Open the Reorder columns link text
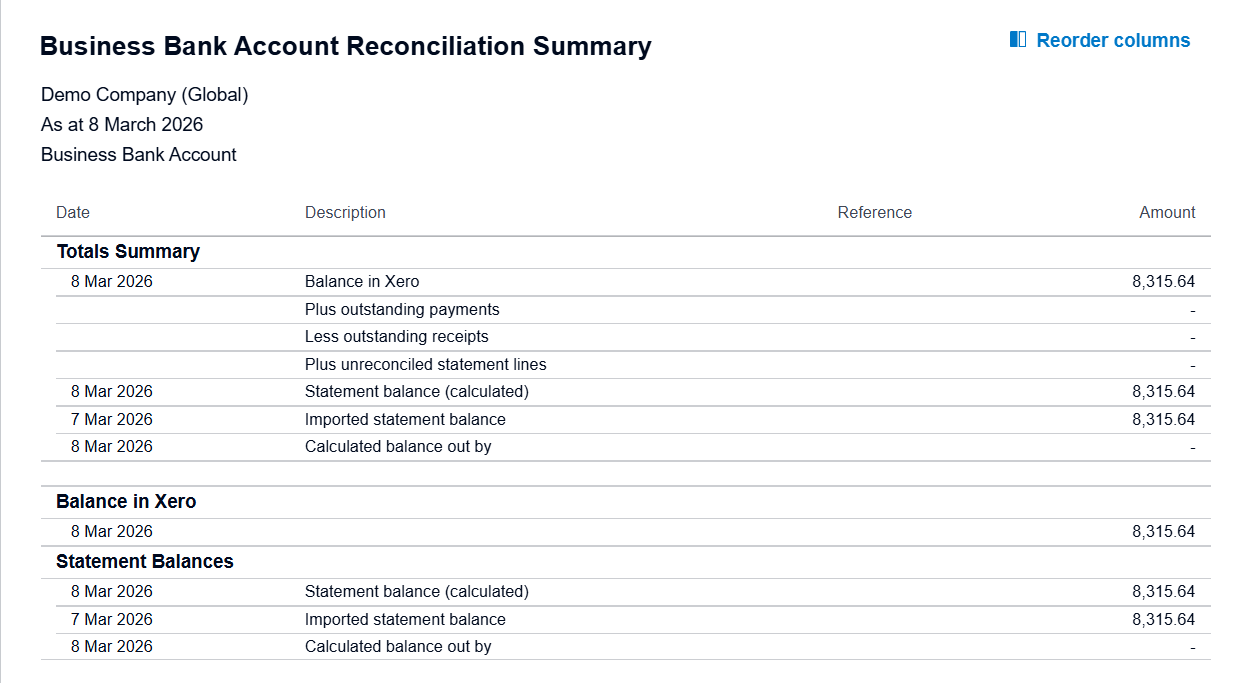 [x=1113, y=41]
